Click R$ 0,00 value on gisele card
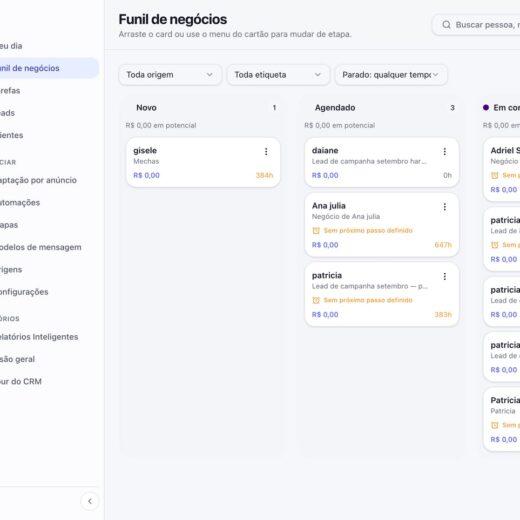Image resolution: width=520 pixels, height=520 pixels. point(146,175)
